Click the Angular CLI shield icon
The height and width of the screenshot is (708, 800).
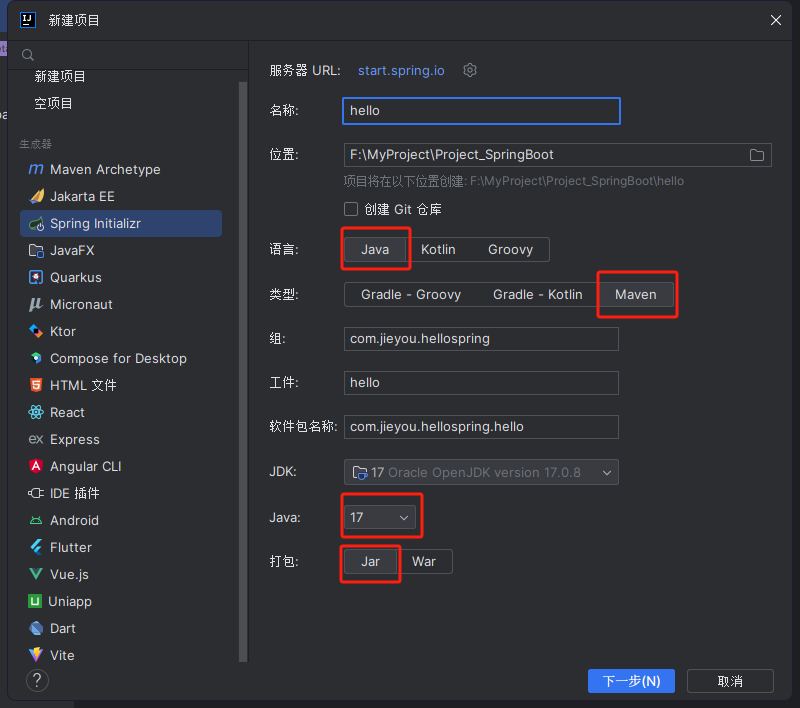tap(36, 466)
